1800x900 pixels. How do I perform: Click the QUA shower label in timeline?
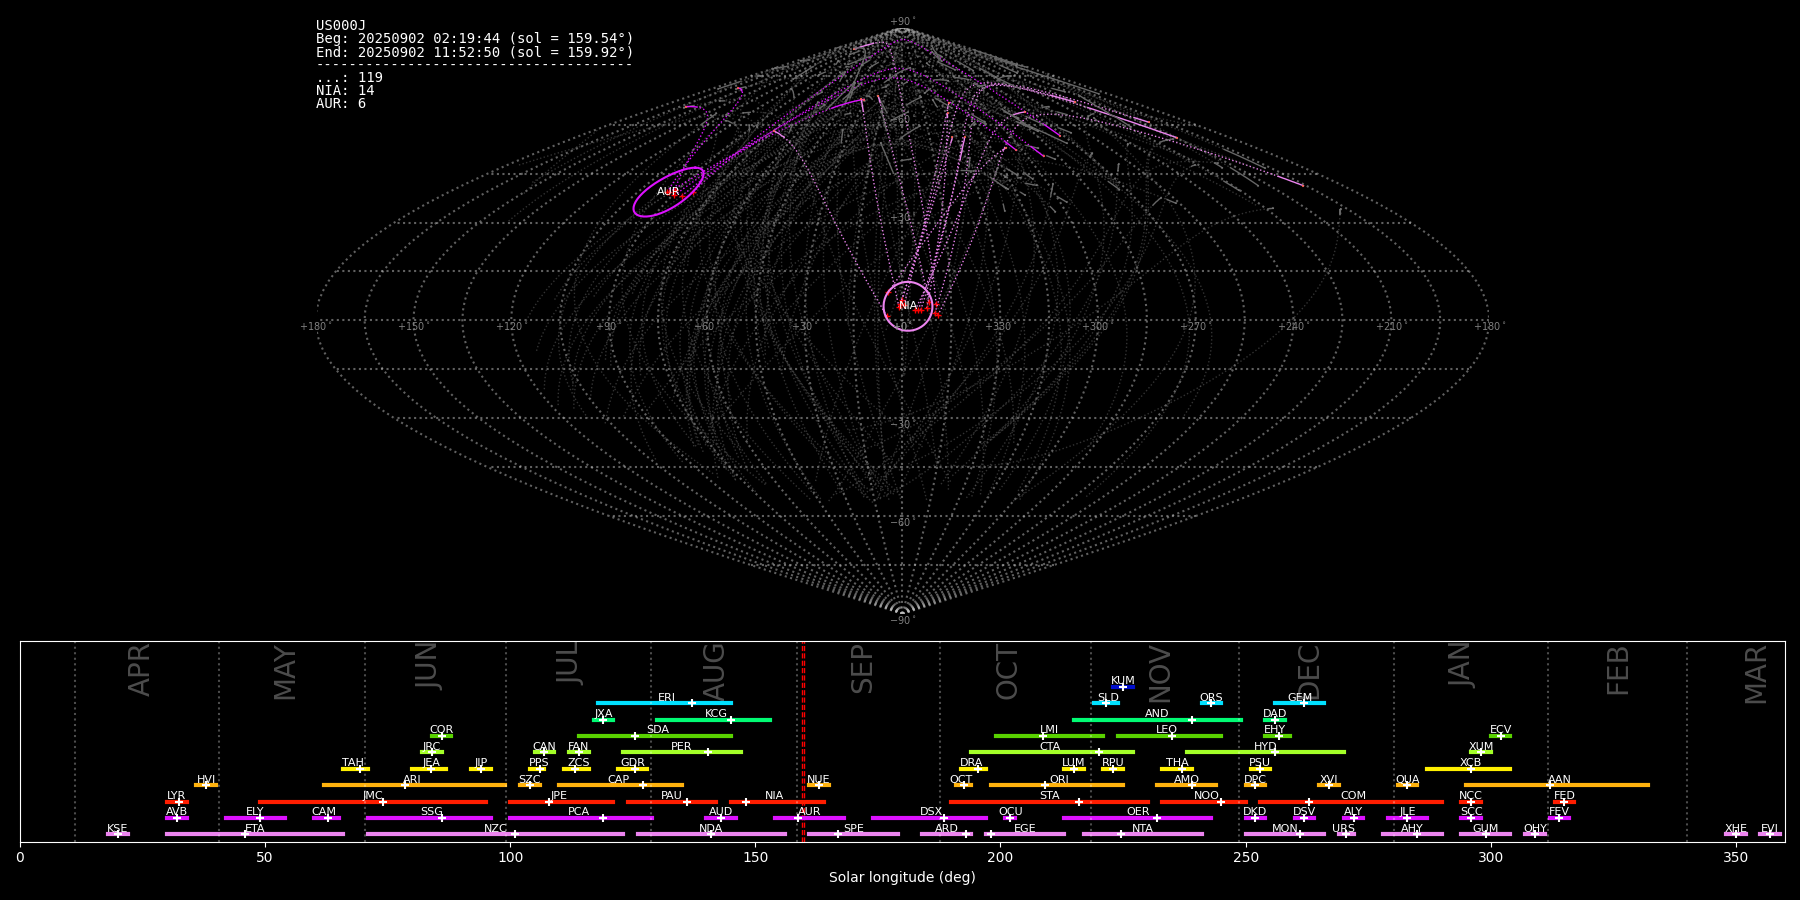tap(1407, 779)
